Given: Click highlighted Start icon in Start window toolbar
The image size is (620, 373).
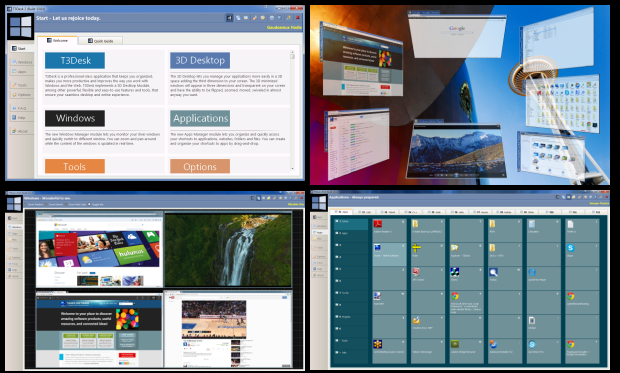Looking at the screenshot, I should click(x=229, y=18).
